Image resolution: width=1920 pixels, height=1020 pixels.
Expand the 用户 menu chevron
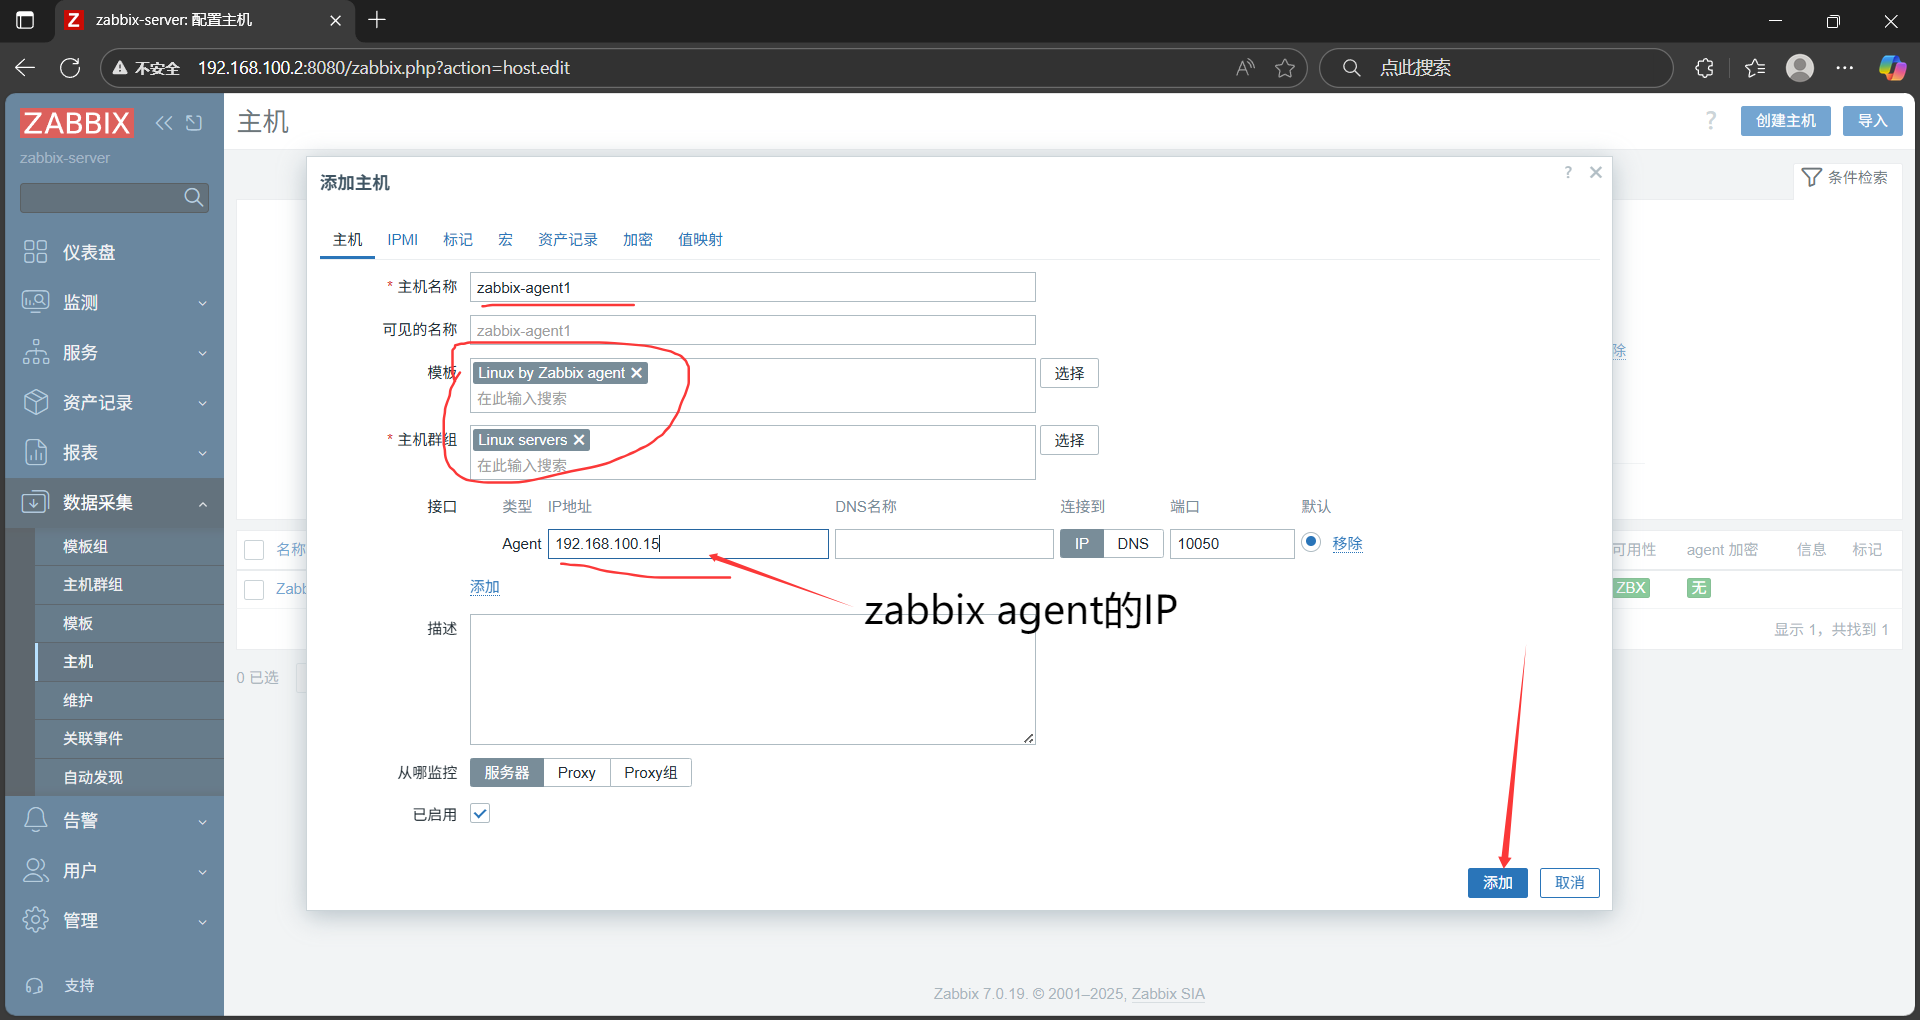pyautogui.click(x=203, y=872)
